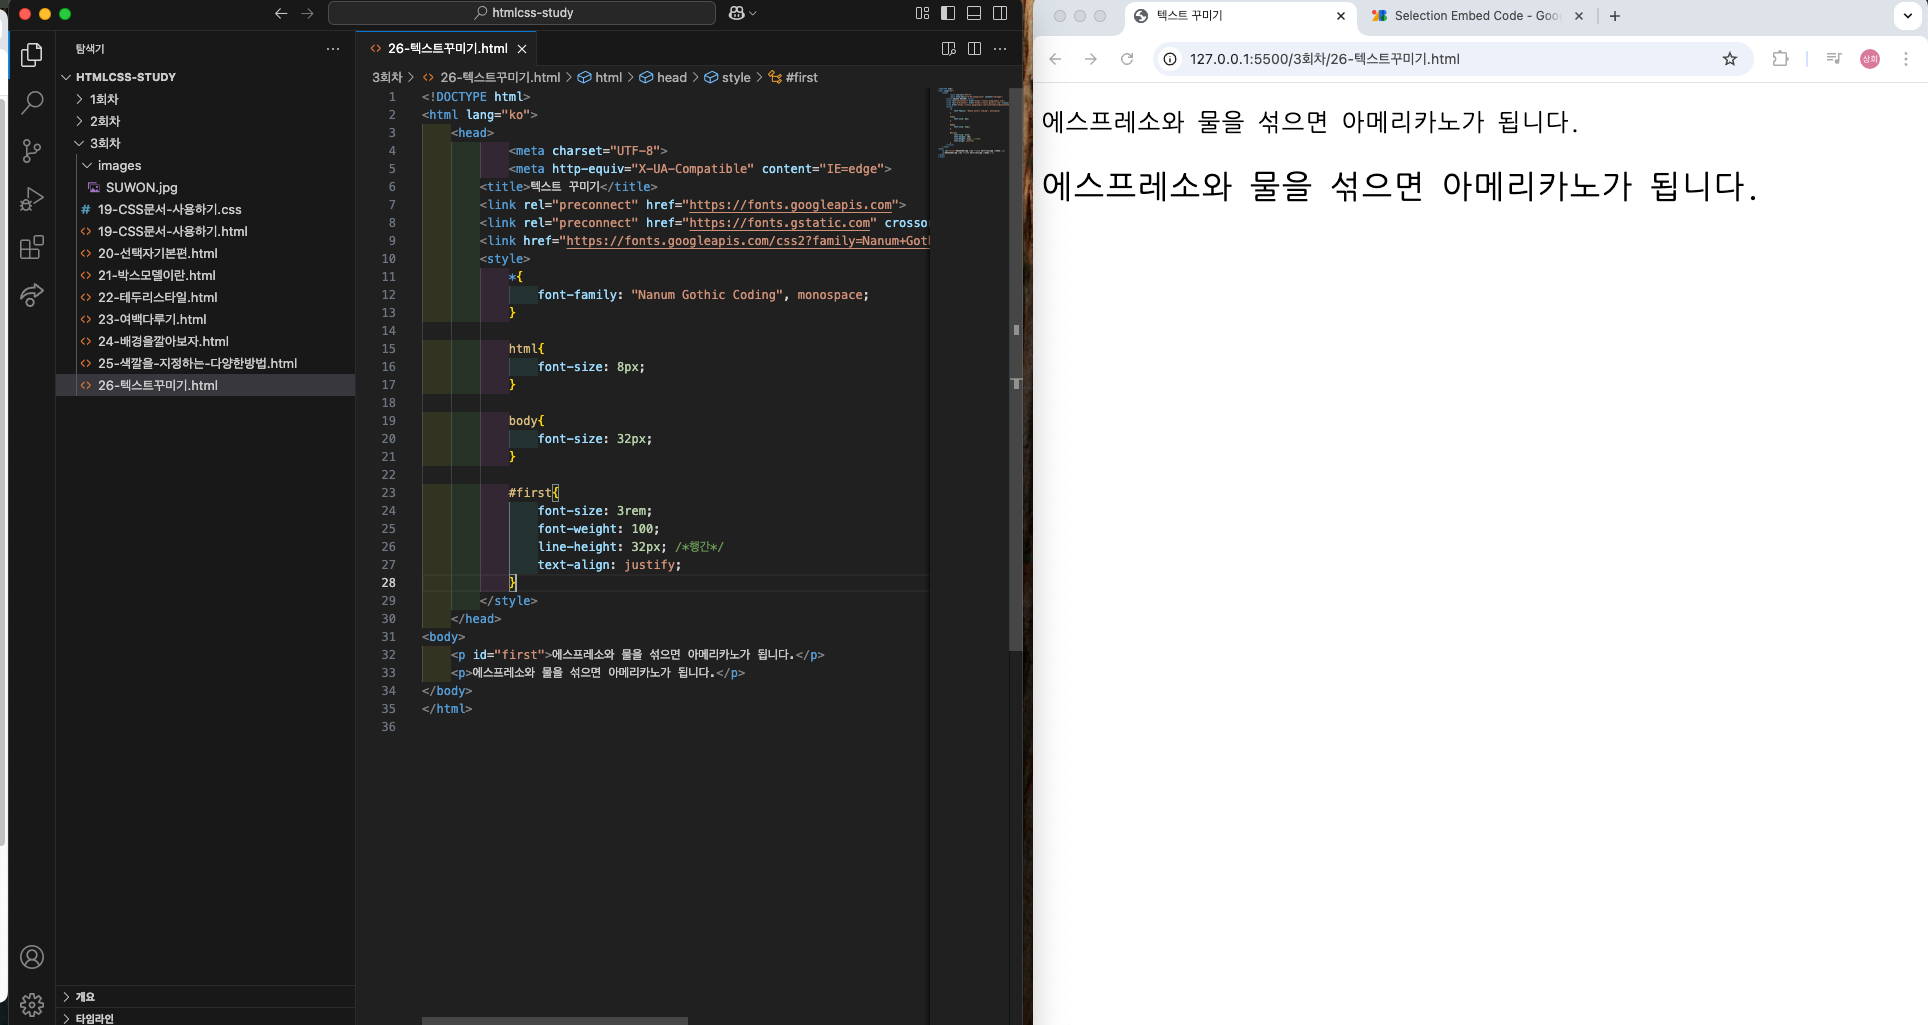The width and height of the screenshot is (1928, 1025).
Task: Follow the fonts.gstatic.com link on line 8
Action: [x=779, y=223]
